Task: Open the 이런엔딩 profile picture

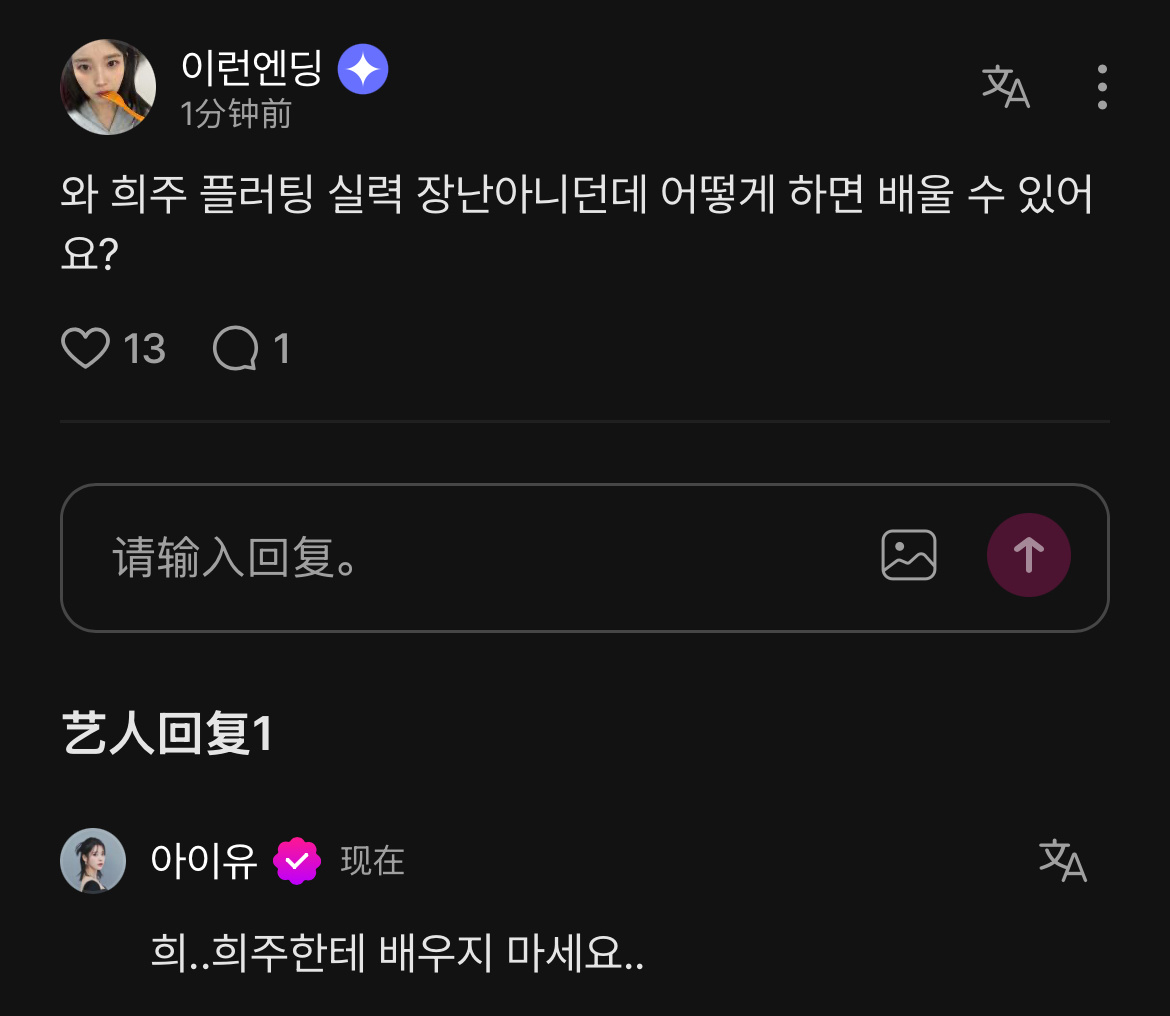Action: 108,87
